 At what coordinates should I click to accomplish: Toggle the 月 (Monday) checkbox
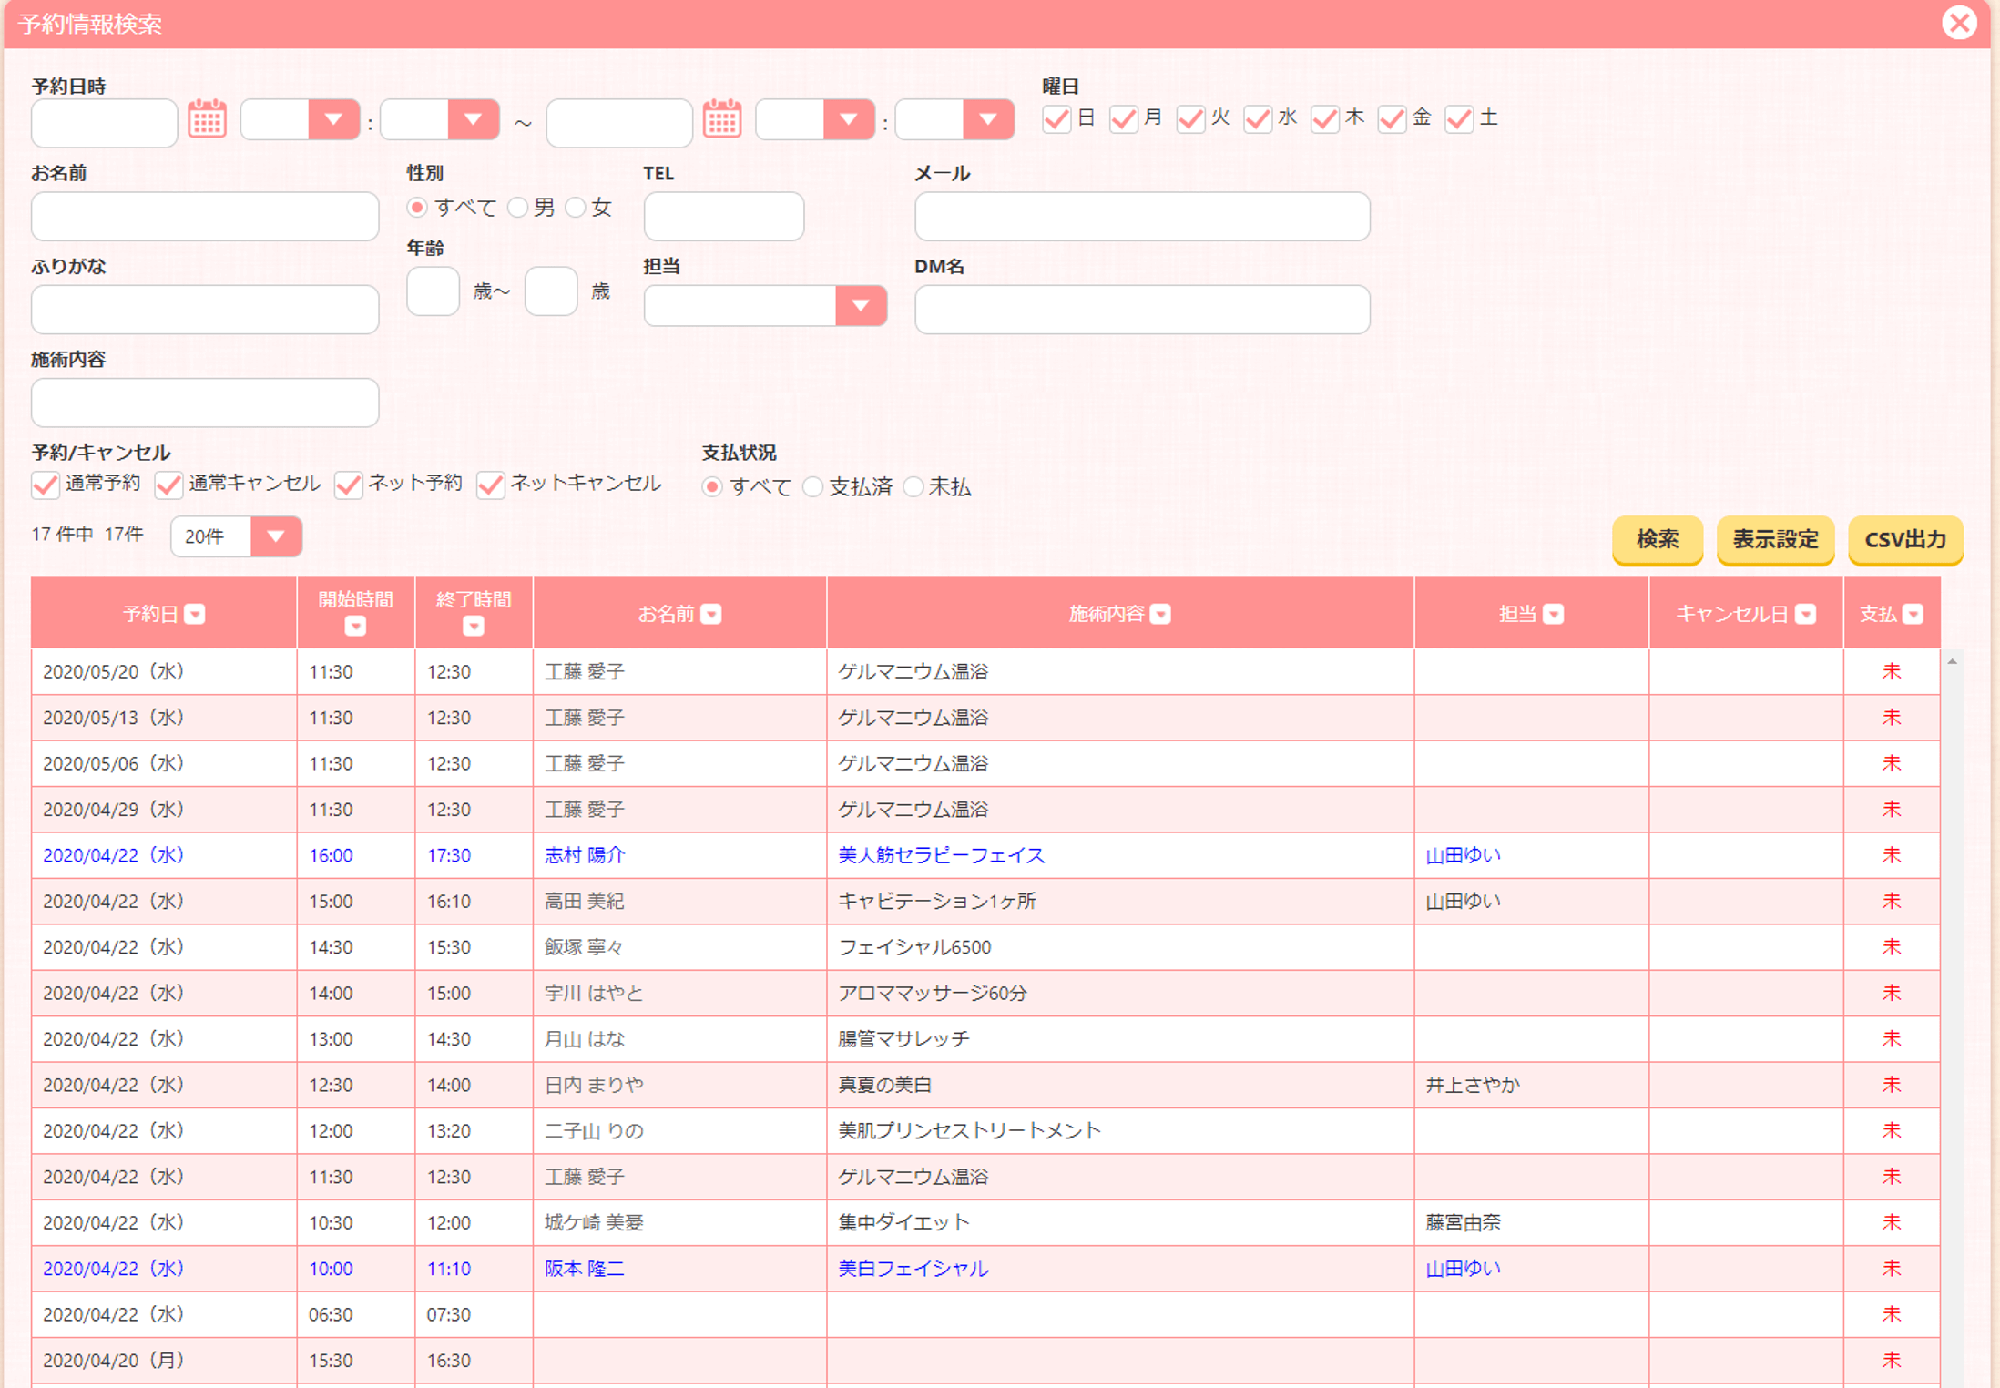1123,119
